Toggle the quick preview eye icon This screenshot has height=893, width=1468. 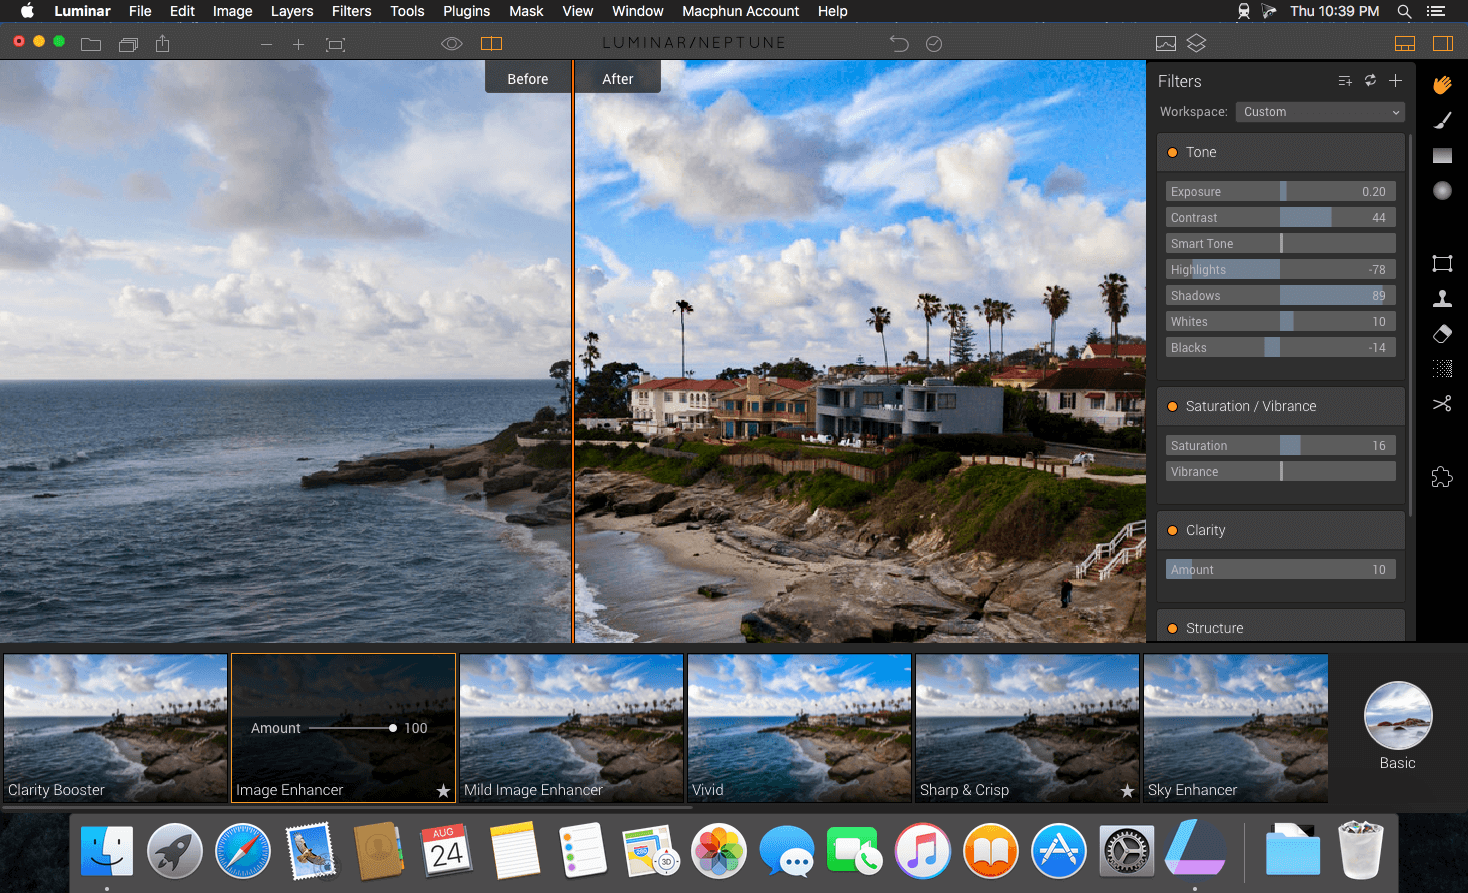(452, 44)
